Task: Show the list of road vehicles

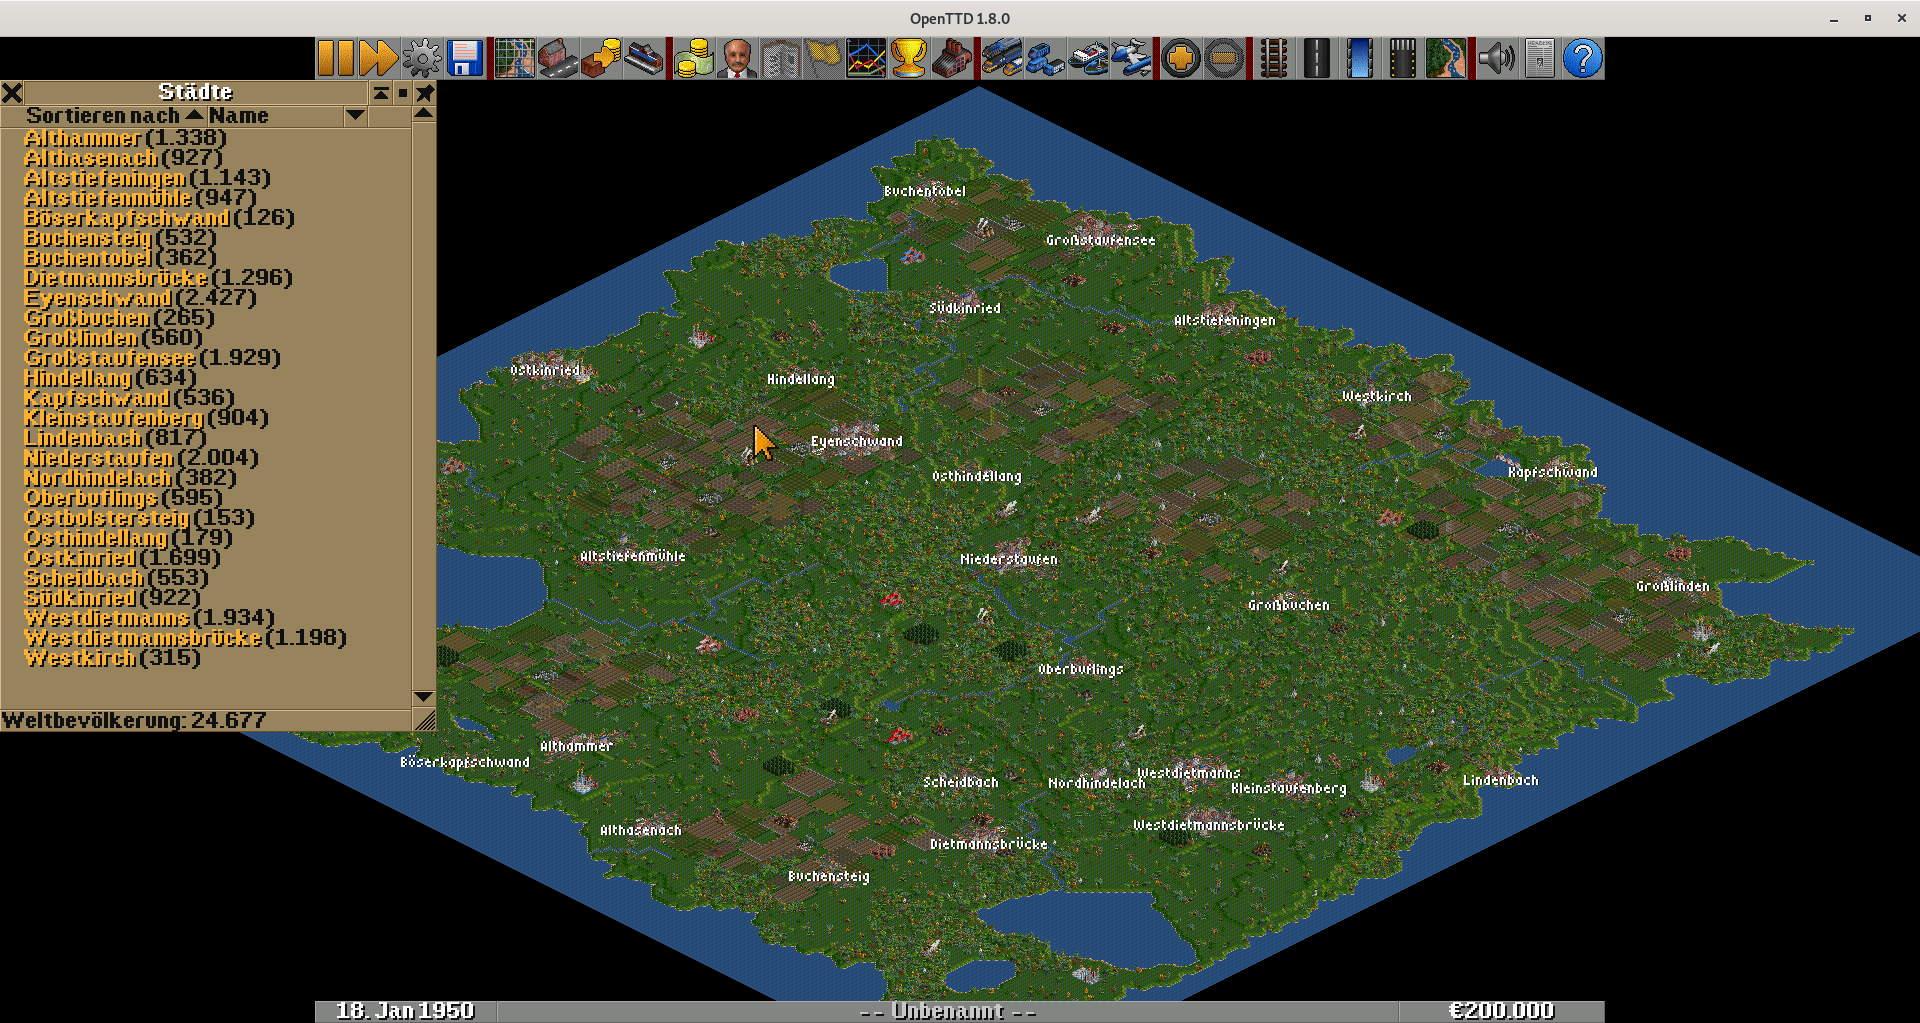Action: (x=1045, y=59)
